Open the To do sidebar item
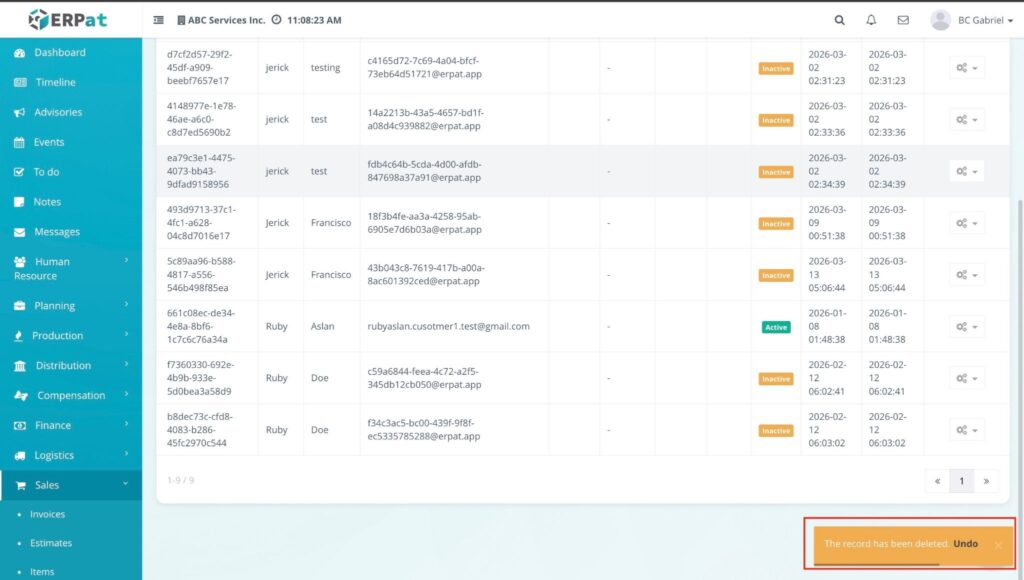Viewport: 1024px width, 580px height. (x=46, y=172)
